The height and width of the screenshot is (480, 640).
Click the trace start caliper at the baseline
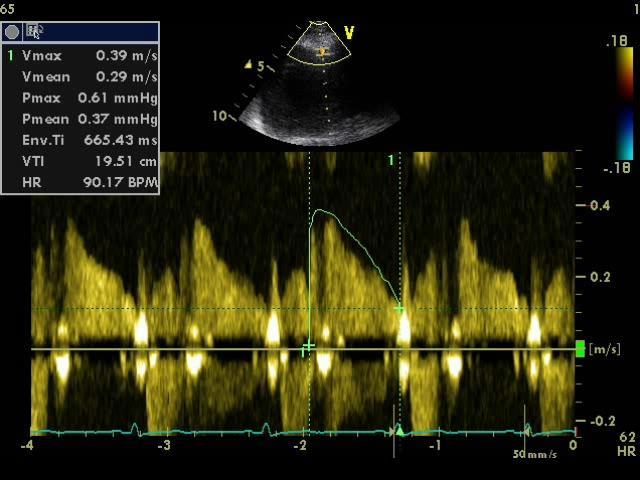click(308, 347)
